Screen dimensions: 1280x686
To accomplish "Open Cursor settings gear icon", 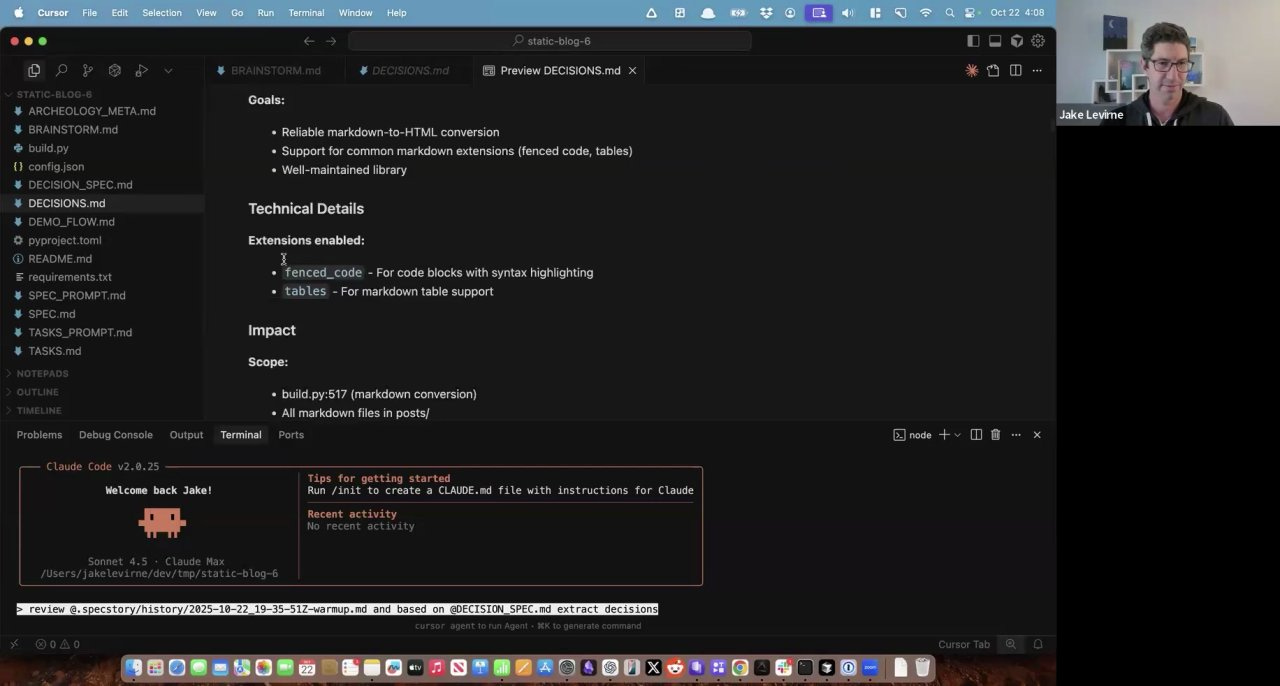I will [x=1038, y=41].
